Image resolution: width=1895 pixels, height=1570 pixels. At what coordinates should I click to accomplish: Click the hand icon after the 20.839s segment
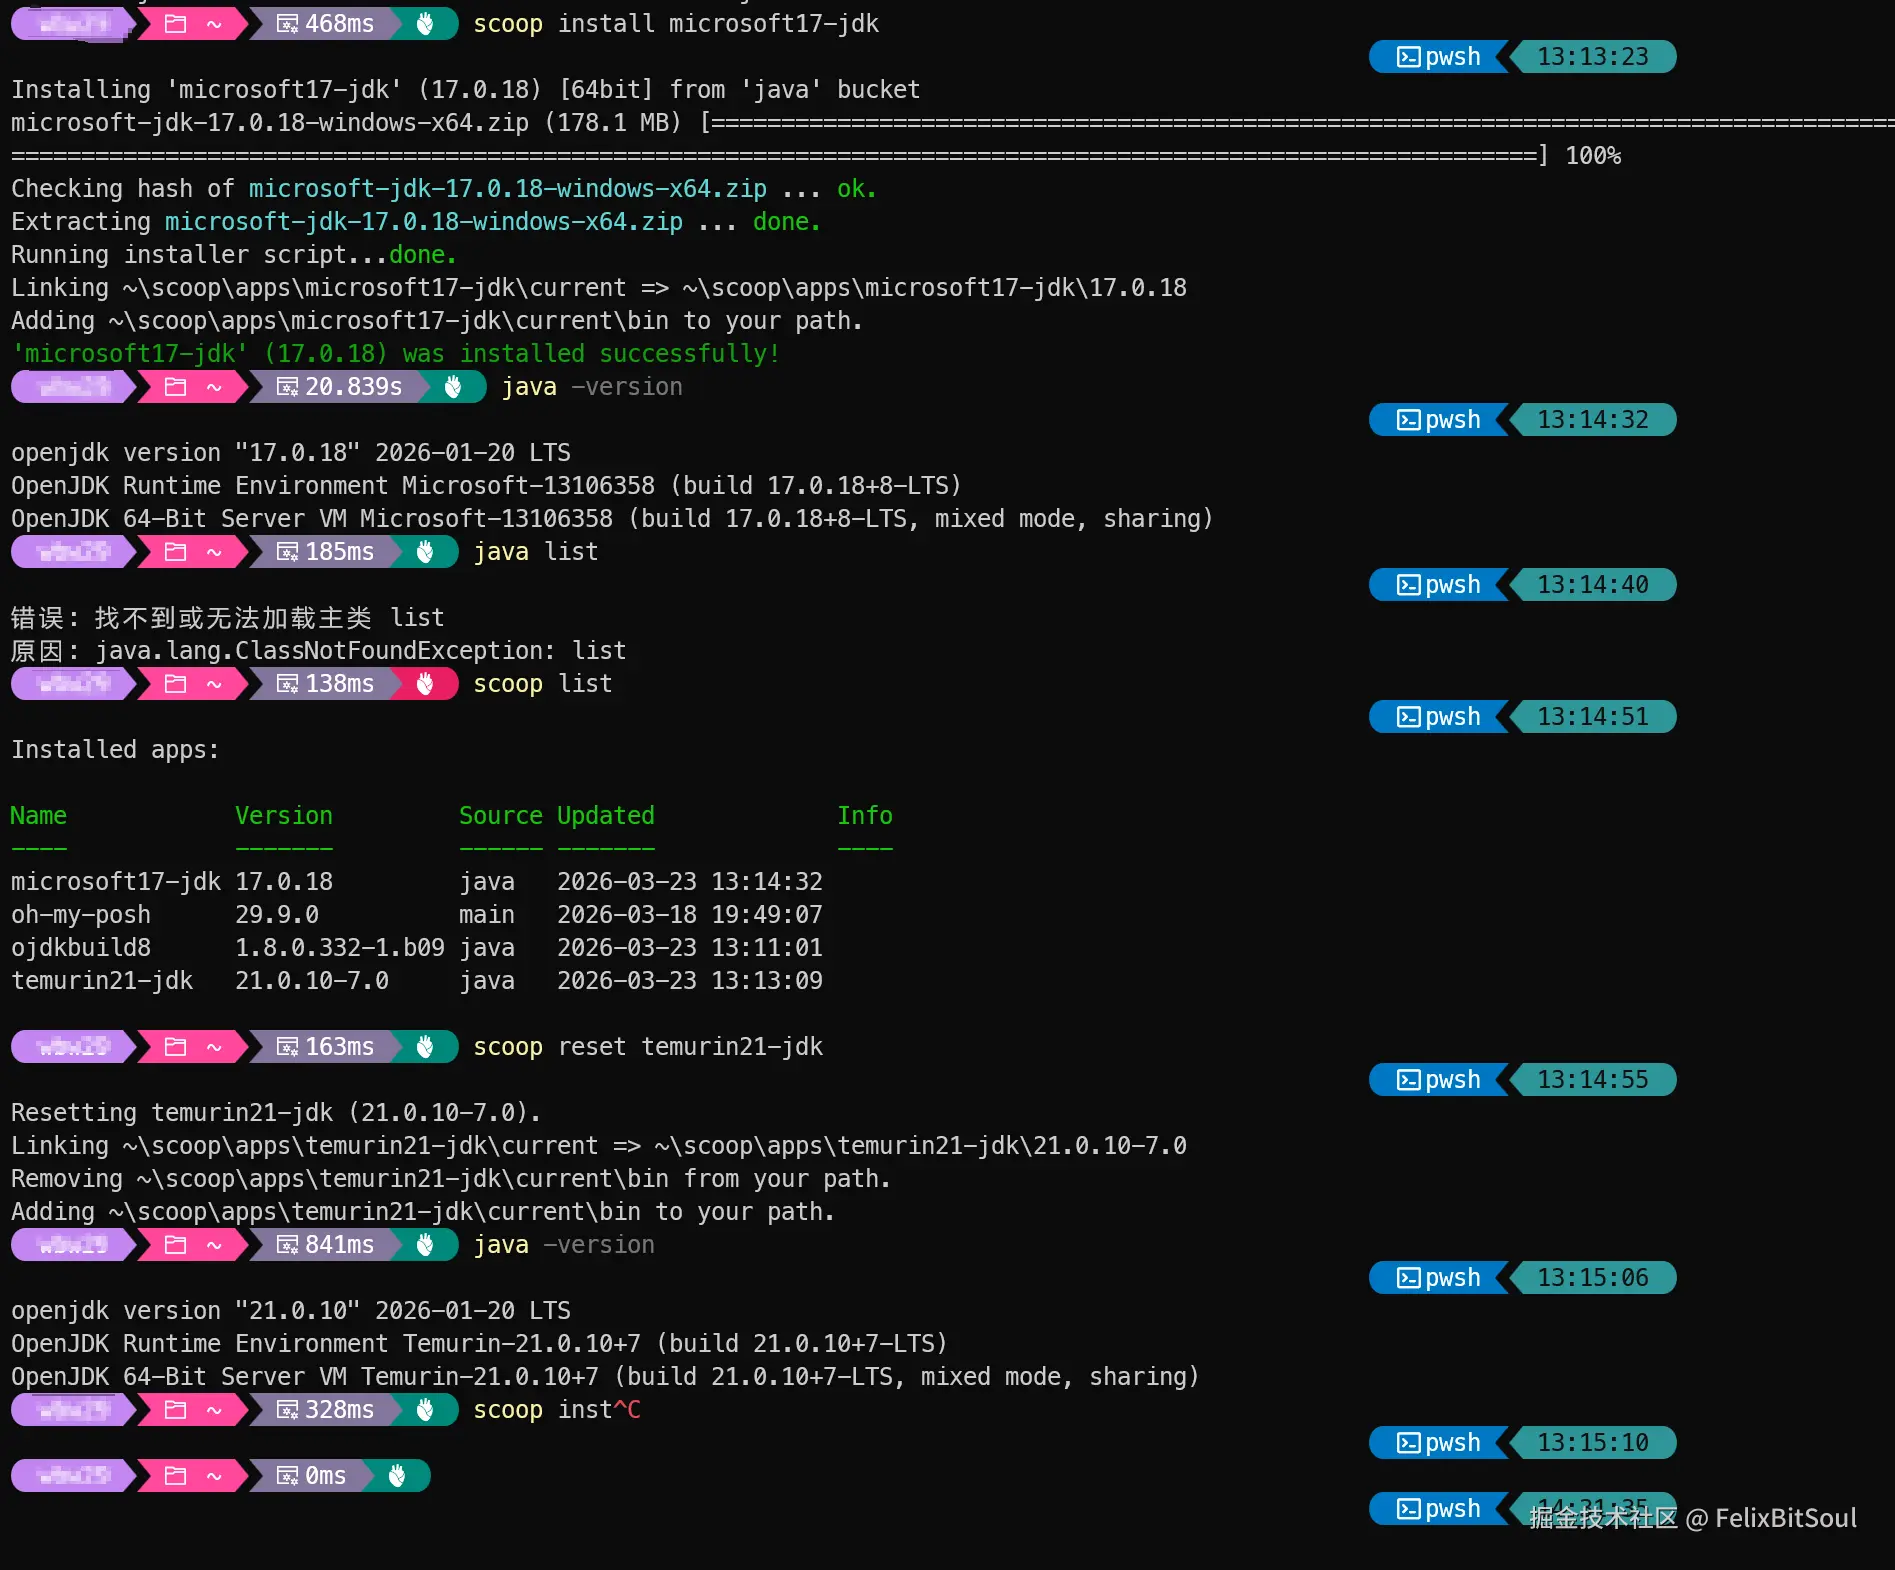(453, 387)
